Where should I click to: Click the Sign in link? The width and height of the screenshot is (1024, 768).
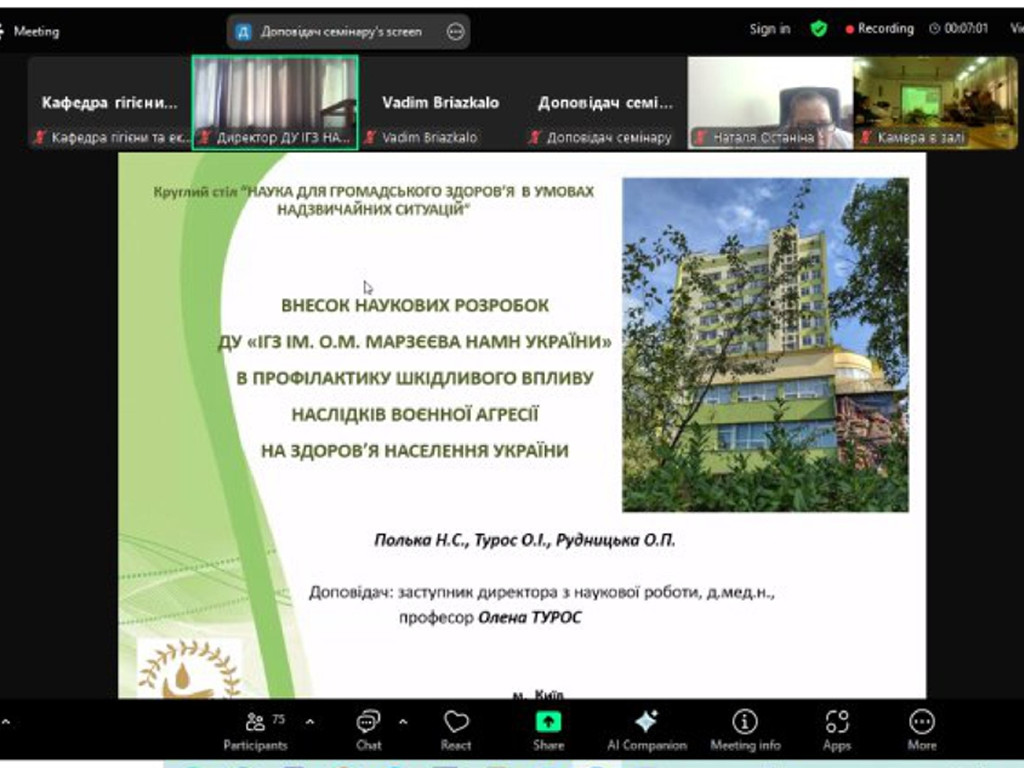[769, 29]
